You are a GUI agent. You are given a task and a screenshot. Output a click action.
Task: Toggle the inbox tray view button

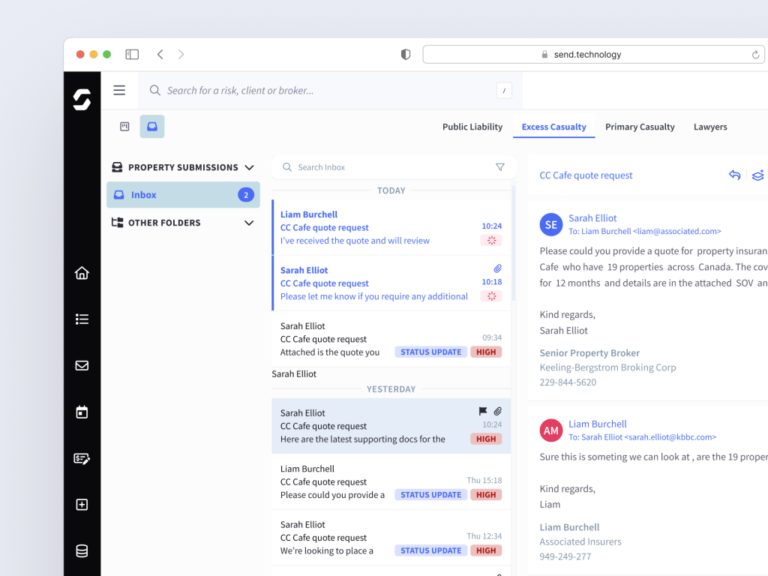tap(152, 127)
